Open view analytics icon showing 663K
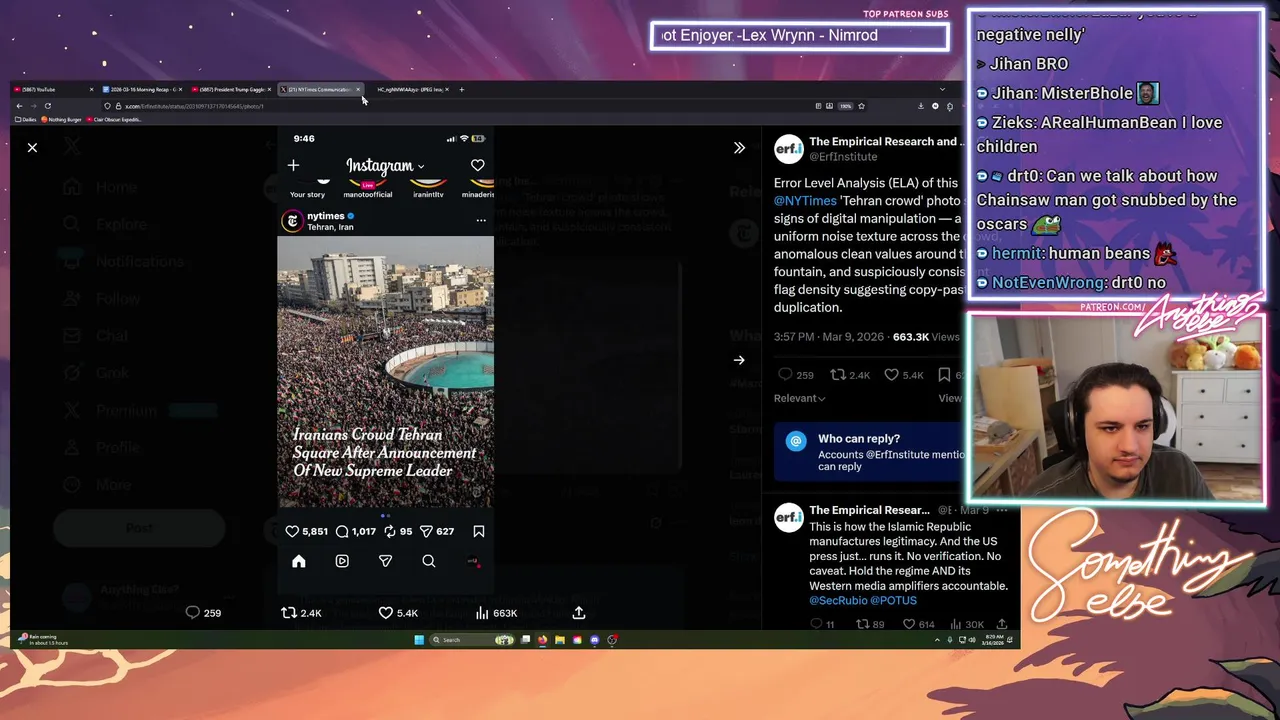Screen dimensions: 1280x720 pyautogui.click(x=482, y=613)
